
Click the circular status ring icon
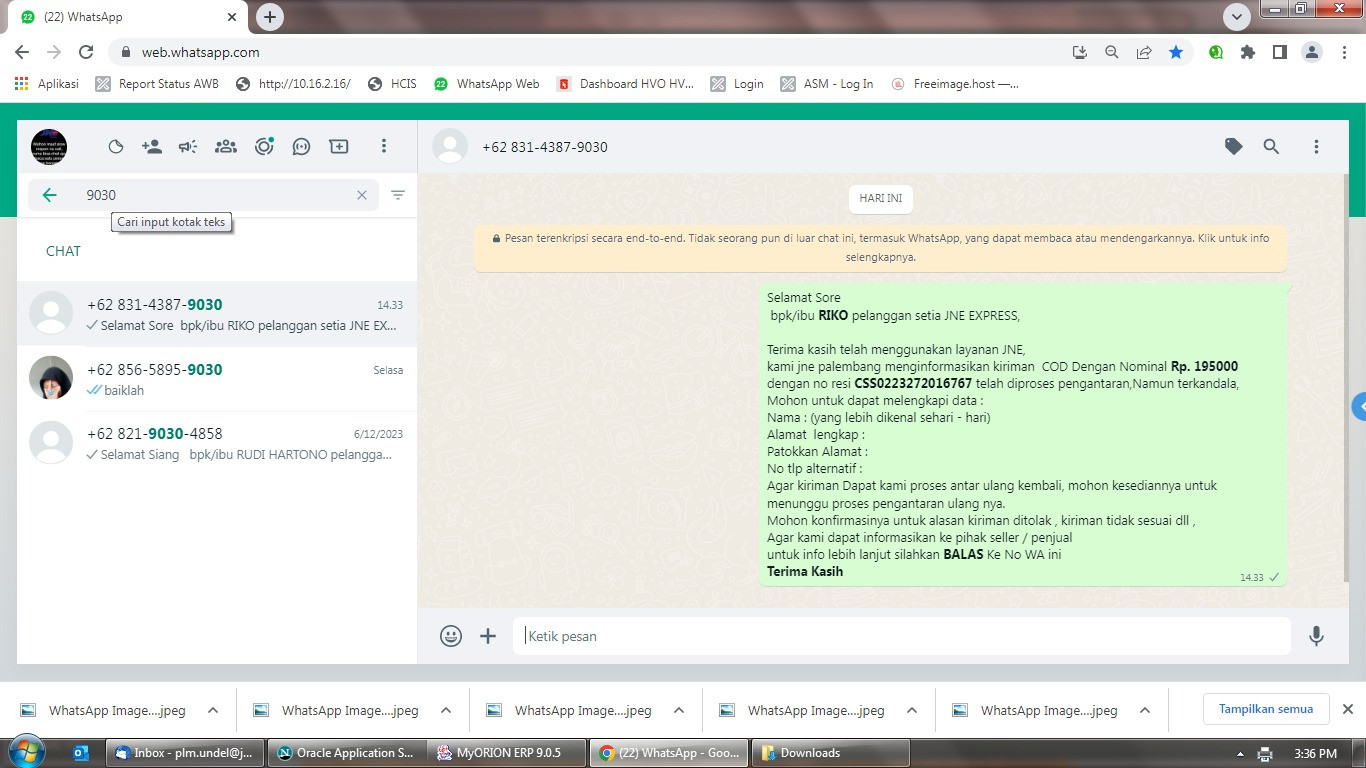264,147
